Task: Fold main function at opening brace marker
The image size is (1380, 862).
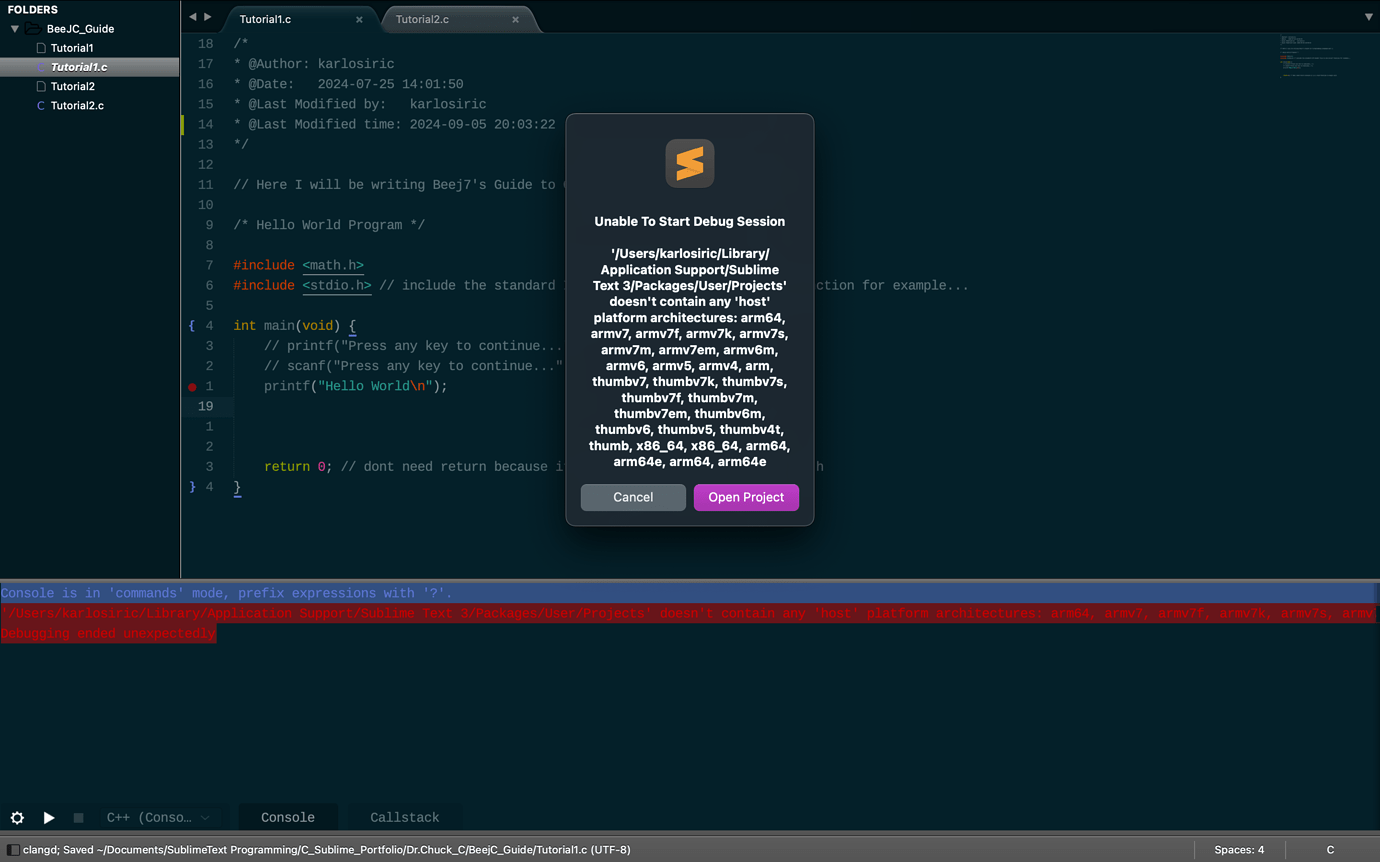Action: [x=192, y=326]
